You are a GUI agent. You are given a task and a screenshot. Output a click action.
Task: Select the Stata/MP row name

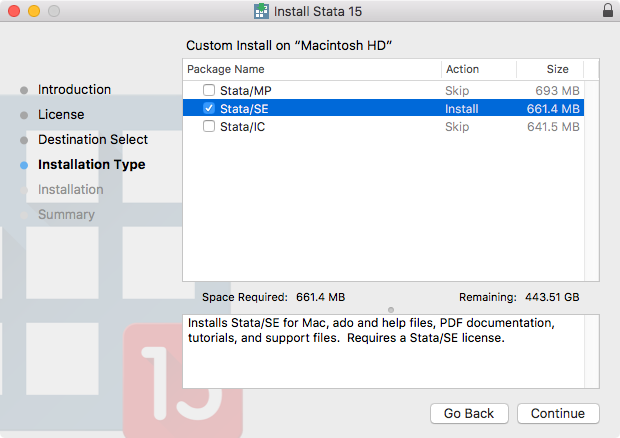(246, 91)
